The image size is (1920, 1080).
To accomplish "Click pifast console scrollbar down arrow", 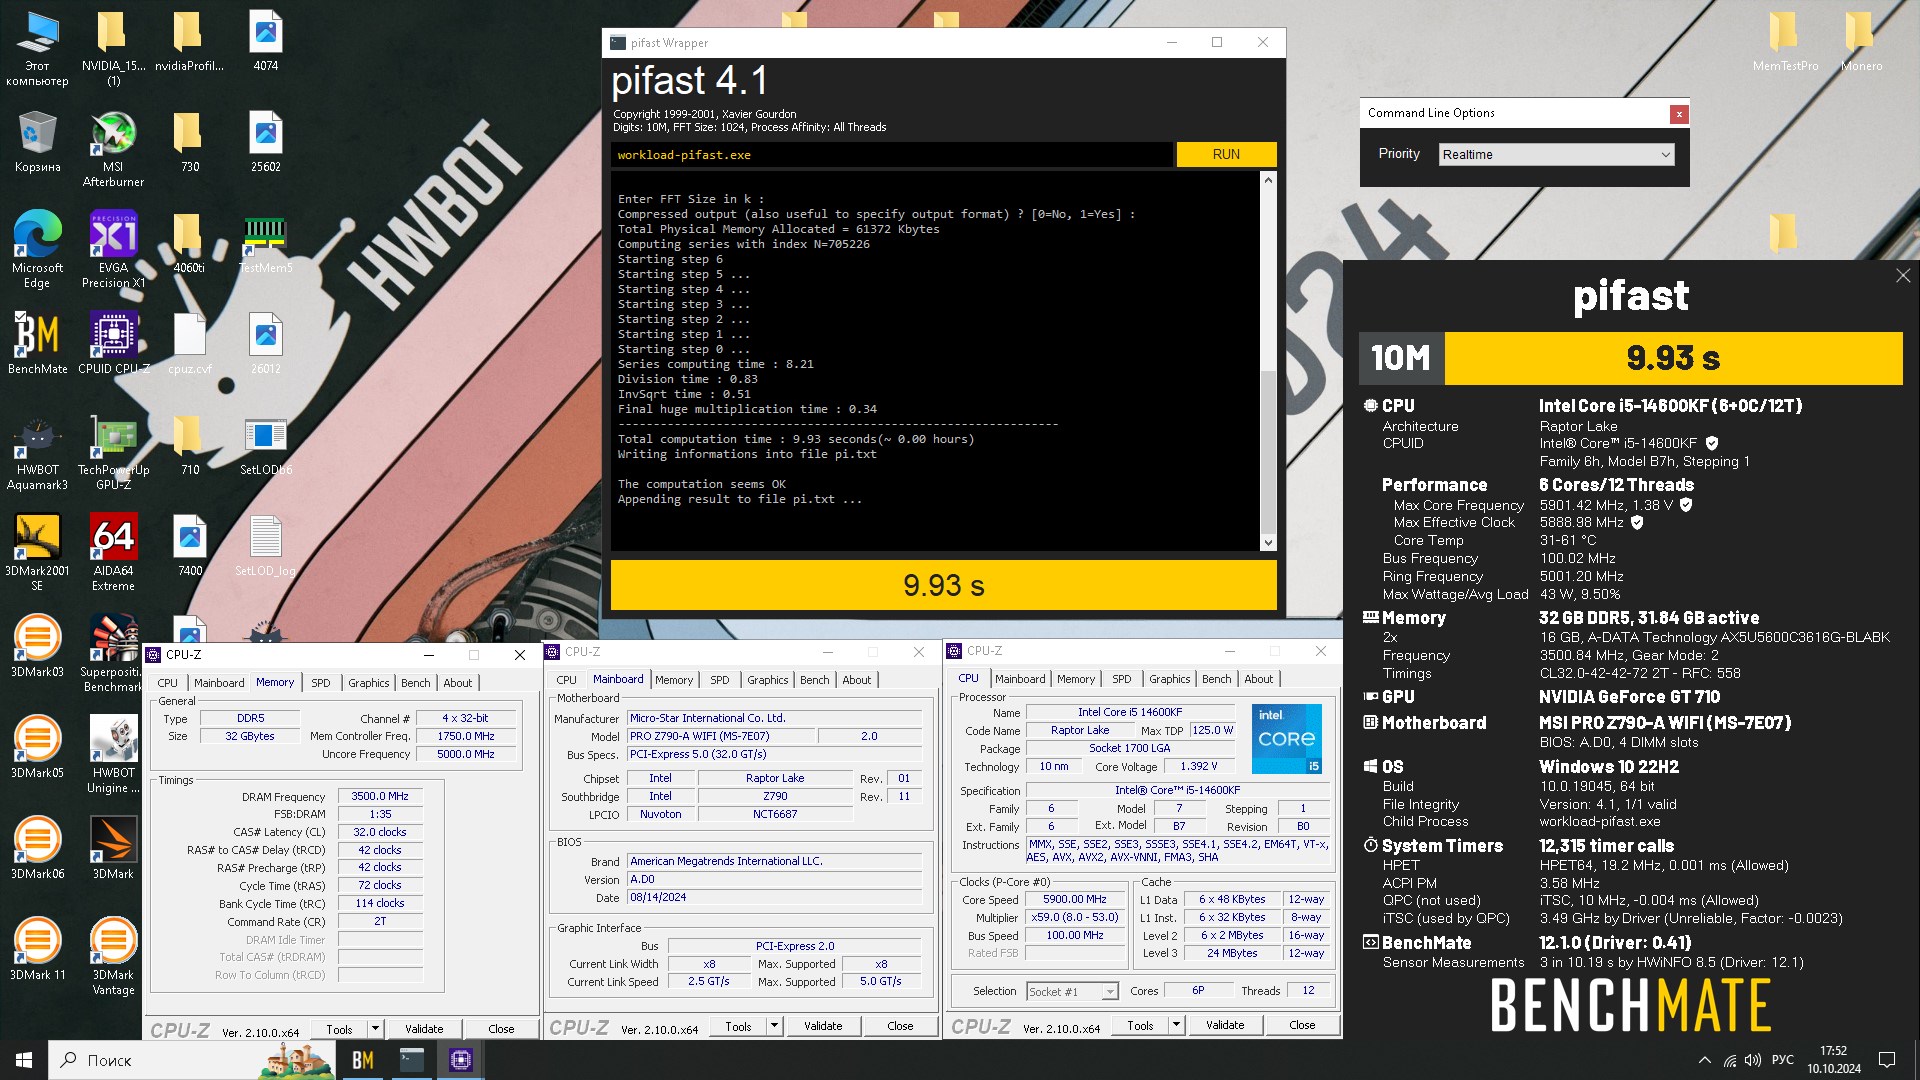I will click(1268, 543).
